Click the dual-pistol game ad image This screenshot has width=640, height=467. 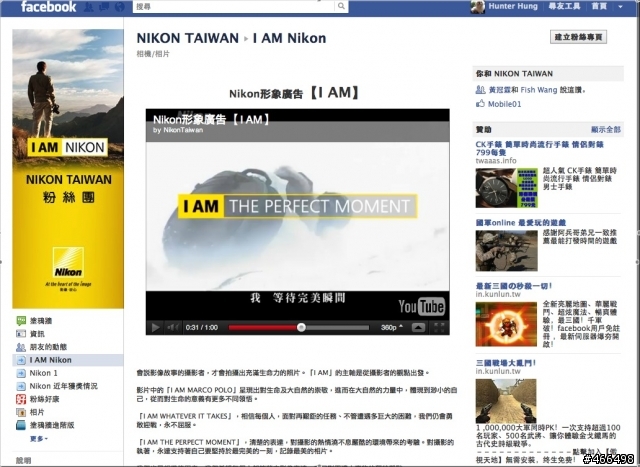[x=506, y=401]
